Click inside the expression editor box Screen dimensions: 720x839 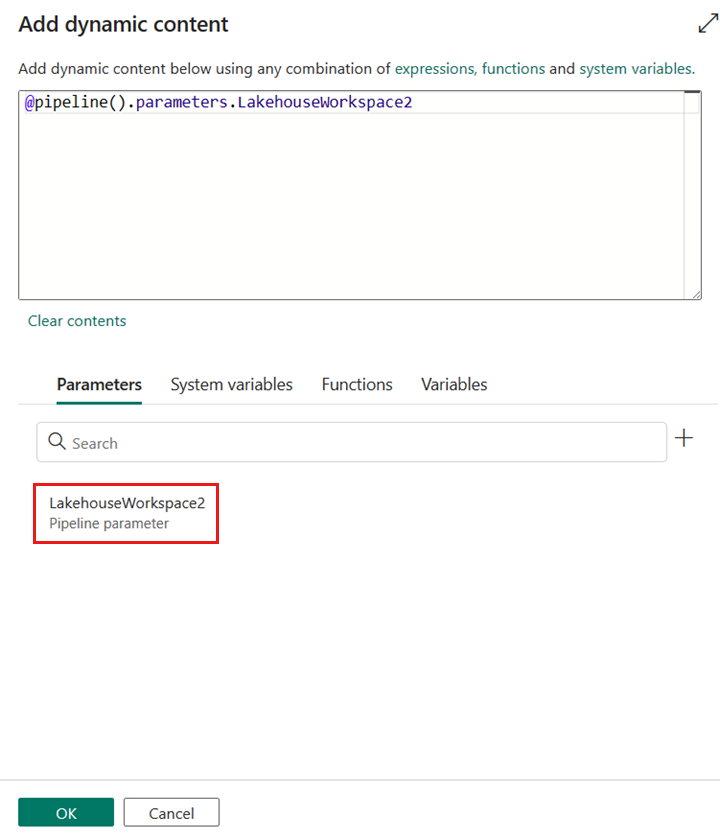click(x=359, y=195)
